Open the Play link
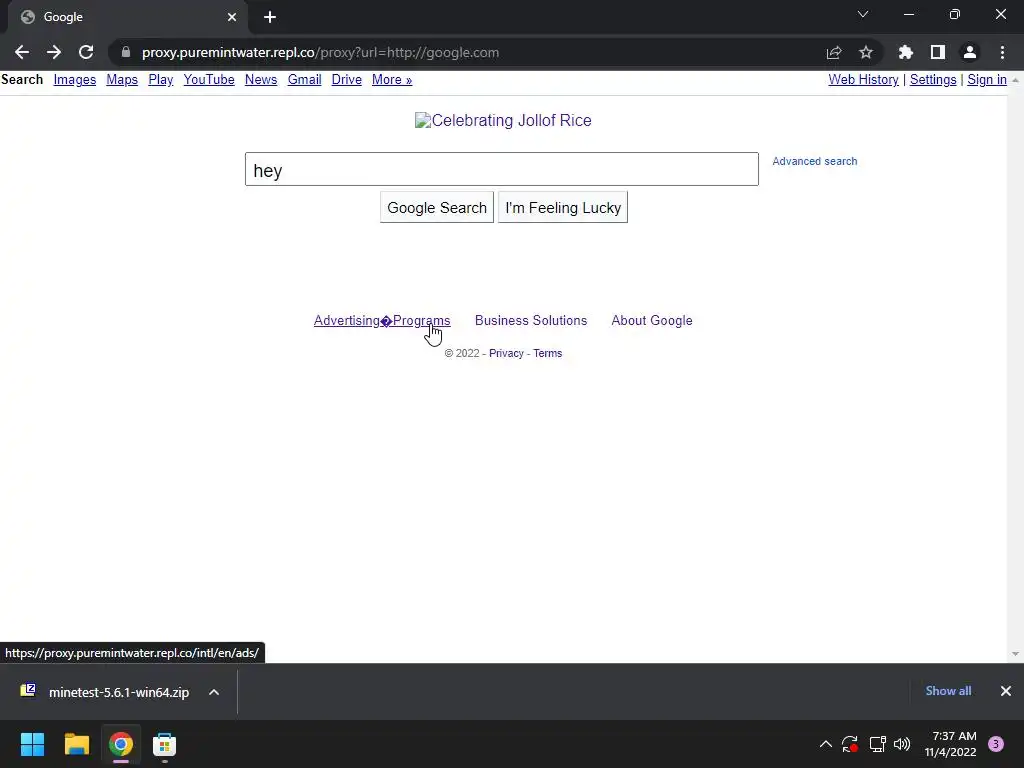1024x768 pixels. pos(161,80)
